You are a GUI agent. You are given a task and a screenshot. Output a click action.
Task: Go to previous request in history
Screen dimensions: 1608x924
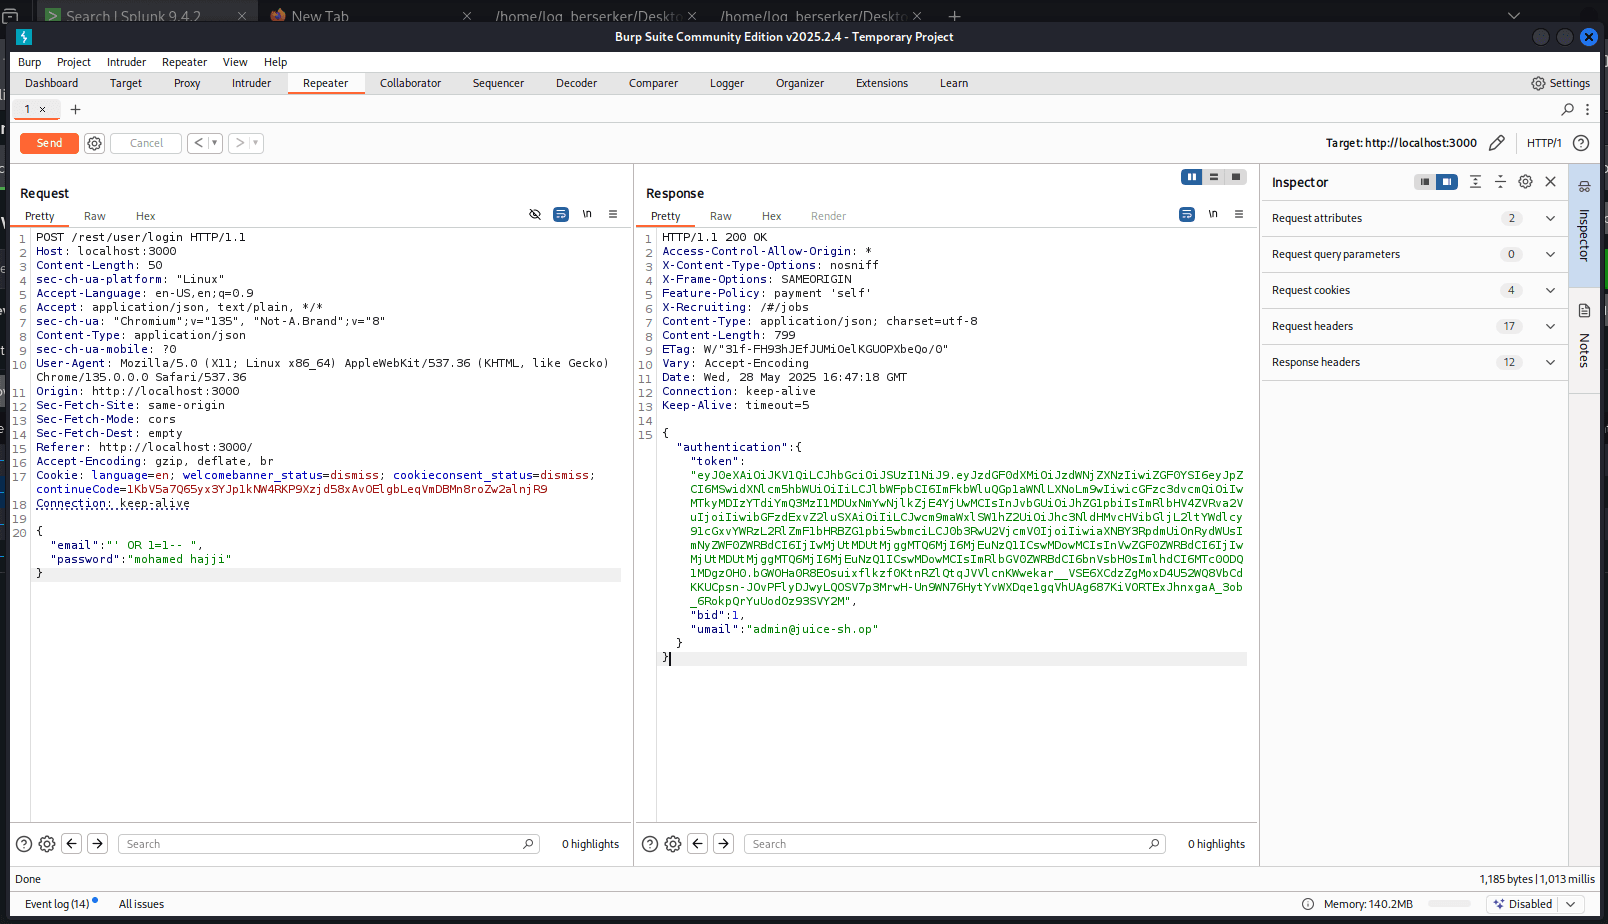[198, 143]
